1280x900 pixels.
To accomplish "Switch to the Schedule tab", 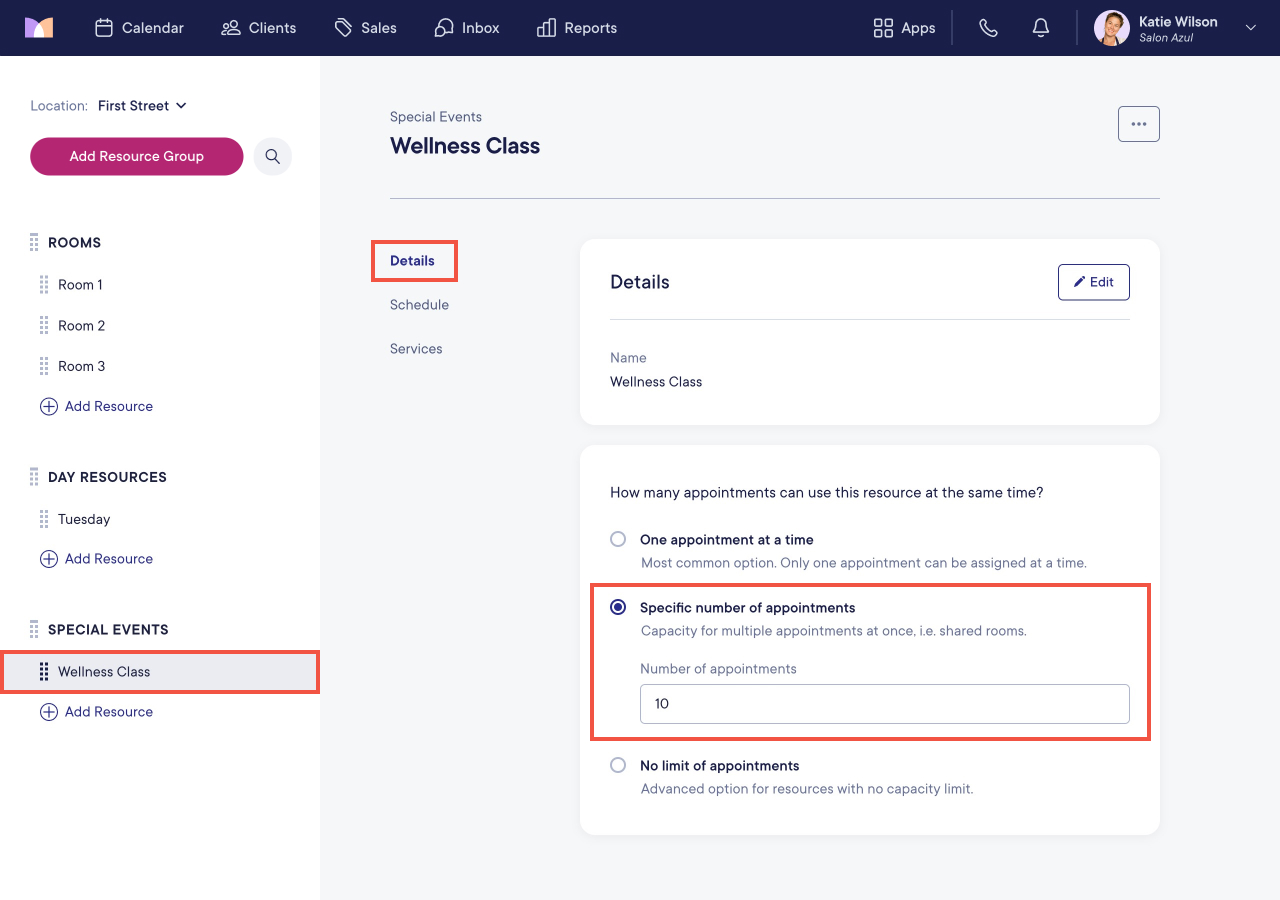I will [419, 305].
